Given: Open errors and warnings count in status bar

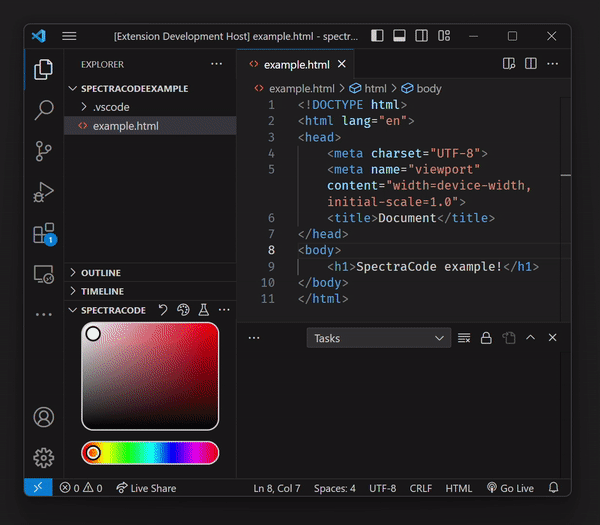Looking at the screenshot, I should tap(81, 488).
